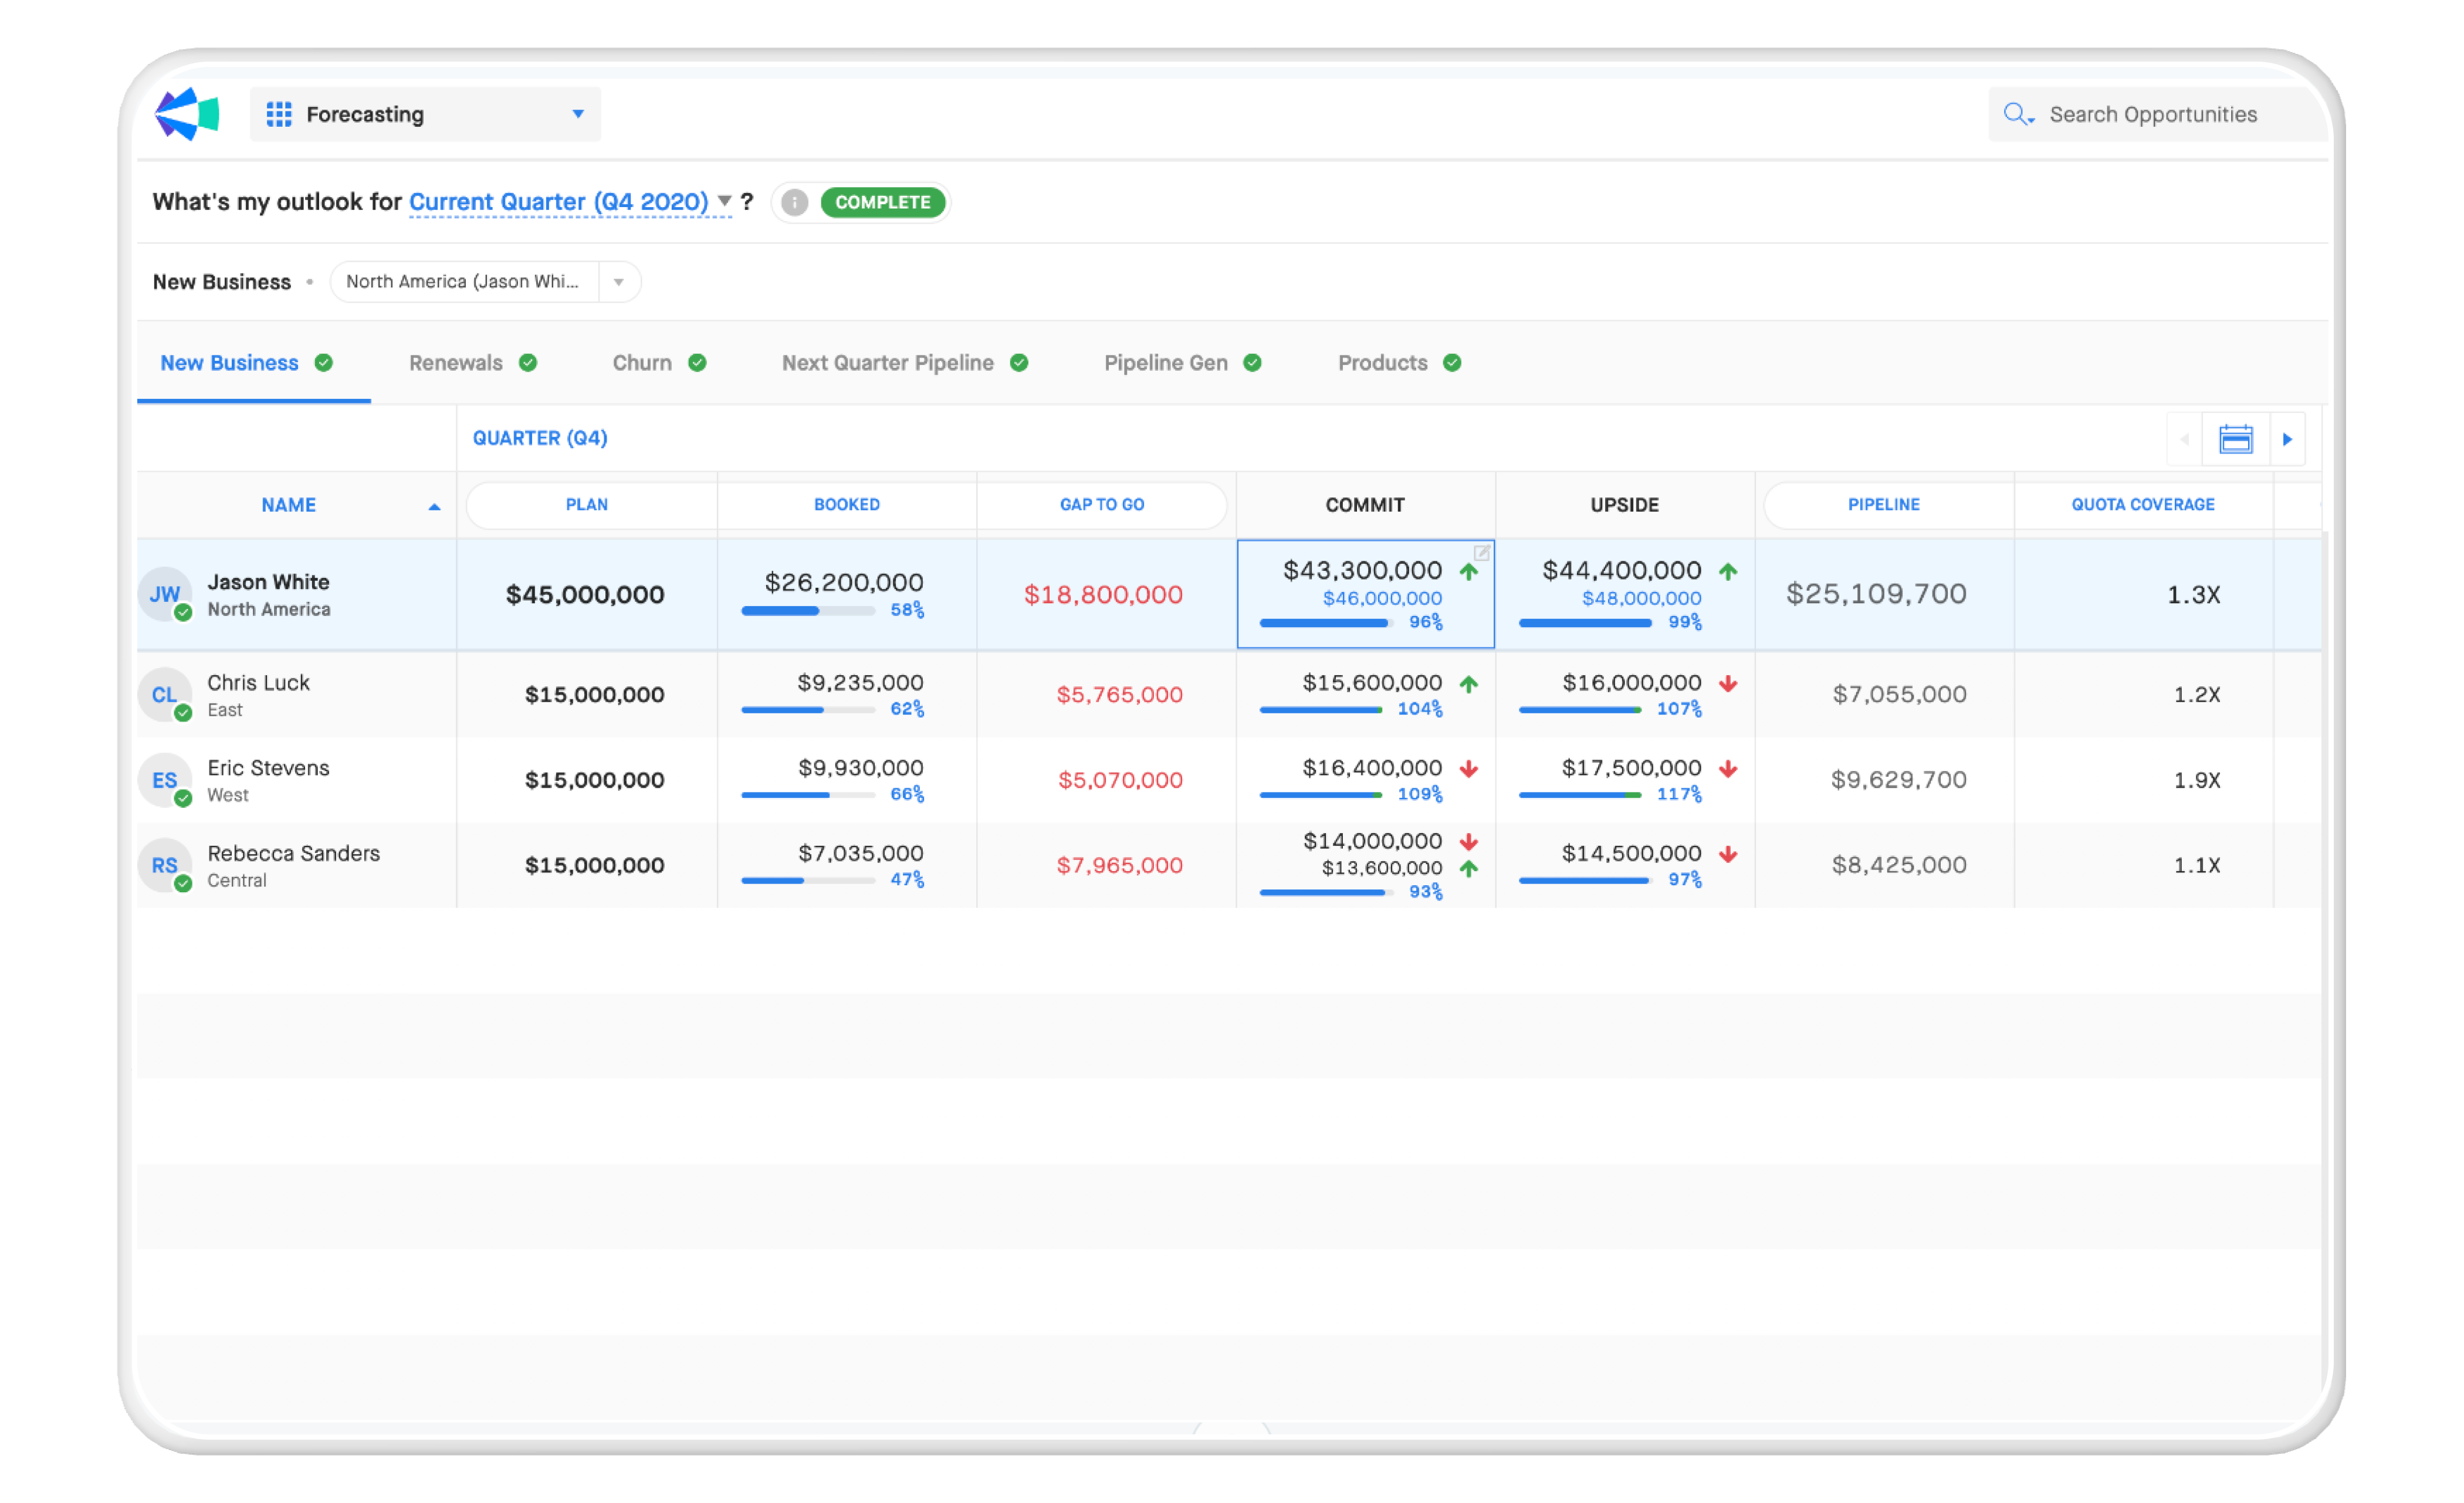Click Eric Stevens' ES avatar

(x=165, y=780)
